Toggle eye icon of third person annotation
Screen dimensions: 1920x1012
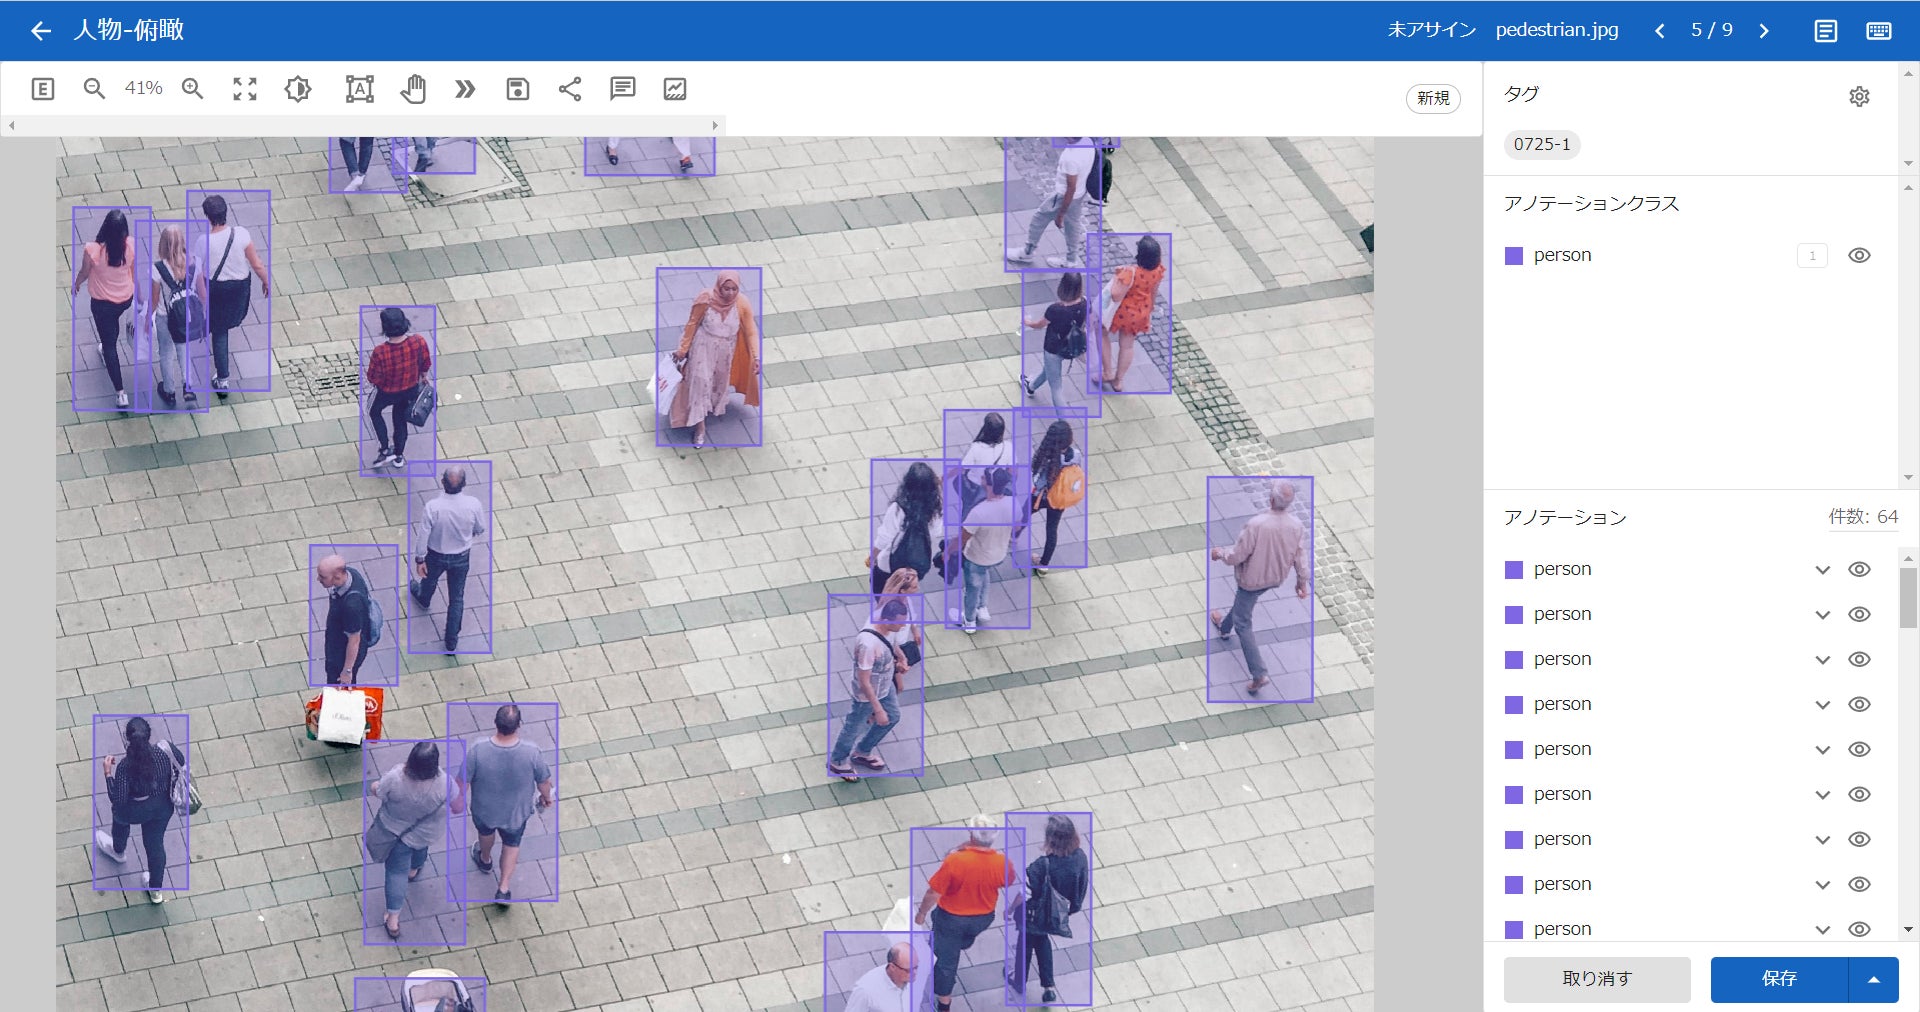click(x=1859, y=659)
